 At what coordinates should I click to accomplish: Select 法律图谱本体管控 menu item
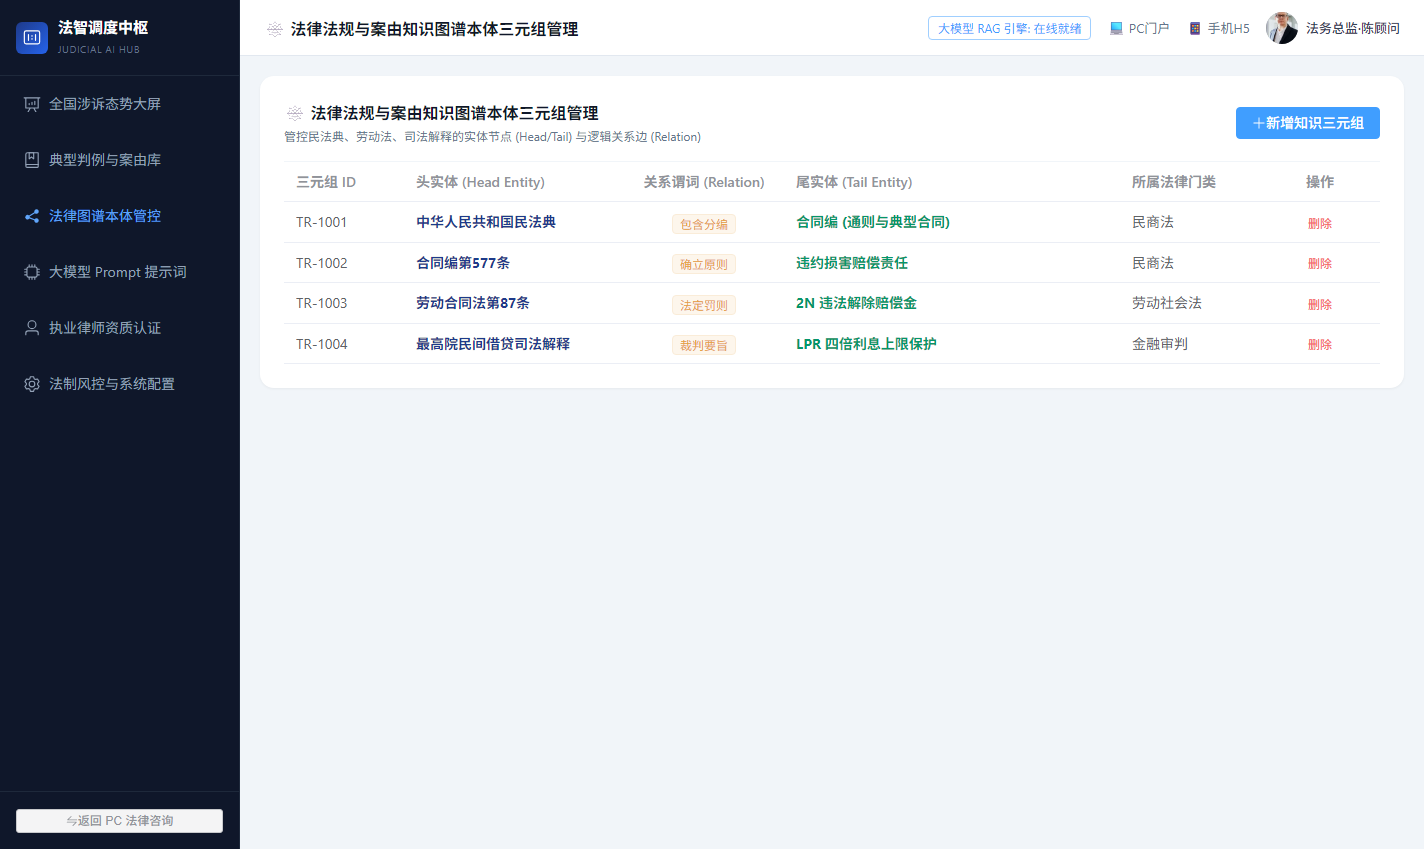[x=120, y=216]
